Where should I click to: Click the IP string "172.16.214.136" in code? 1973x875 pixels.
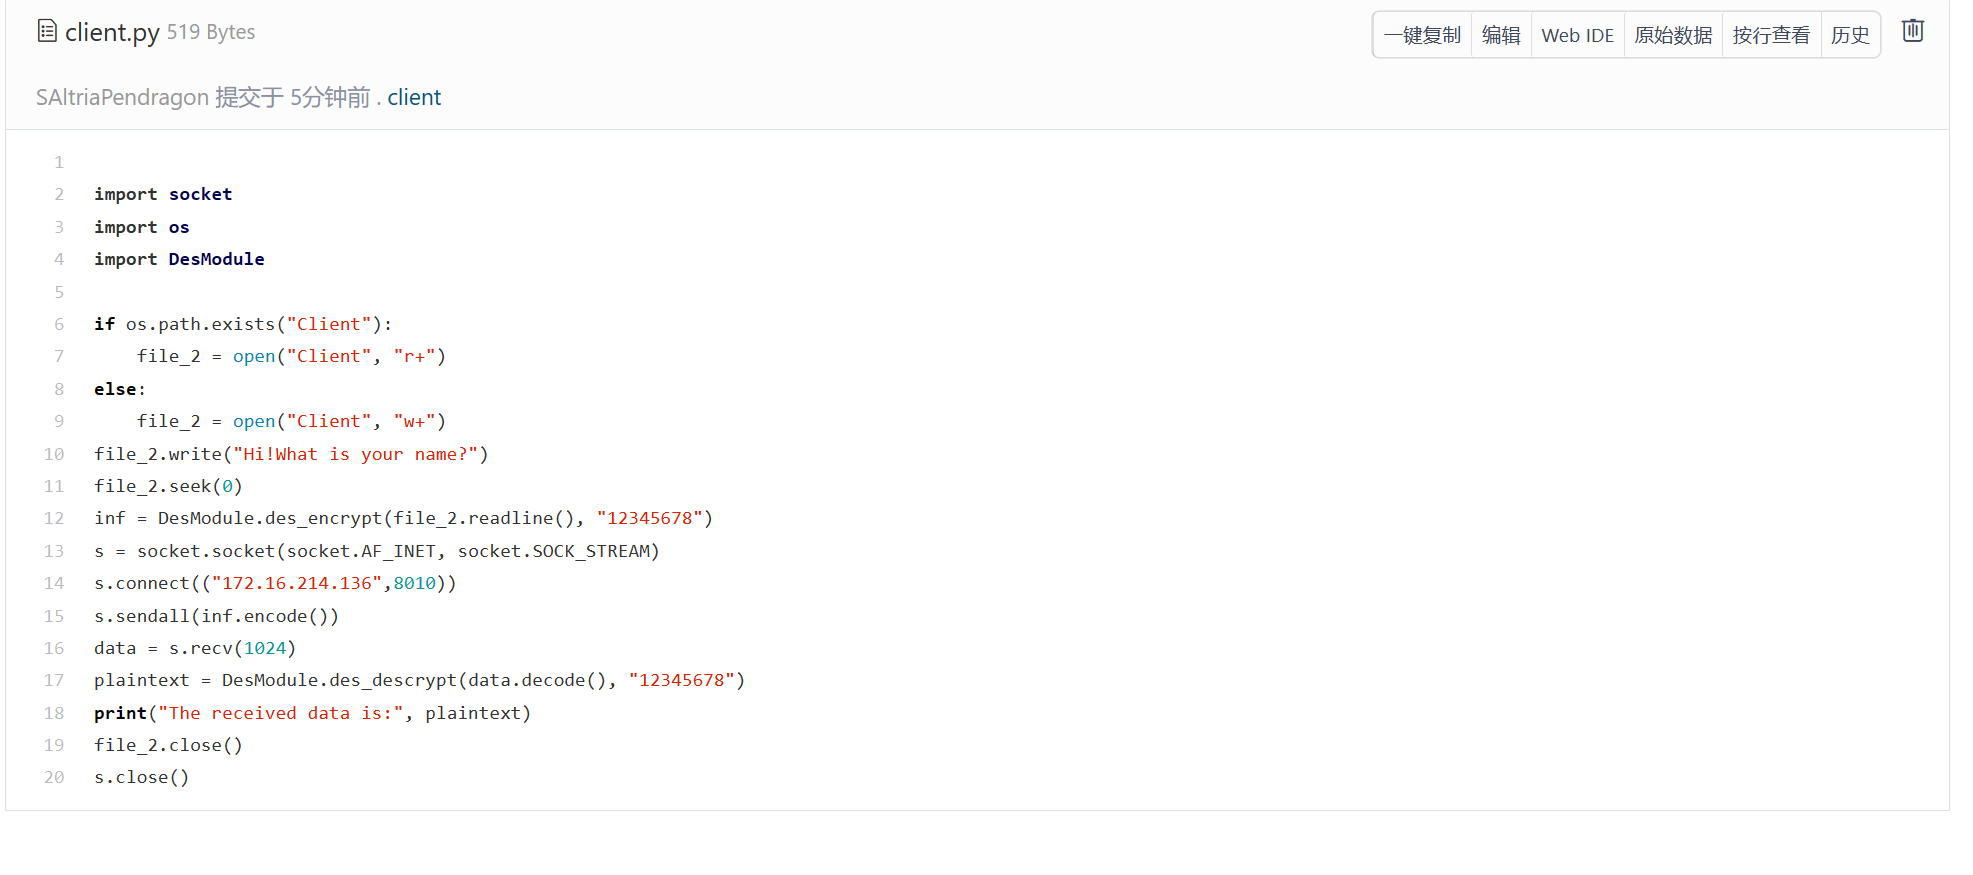tap(296, 583)
